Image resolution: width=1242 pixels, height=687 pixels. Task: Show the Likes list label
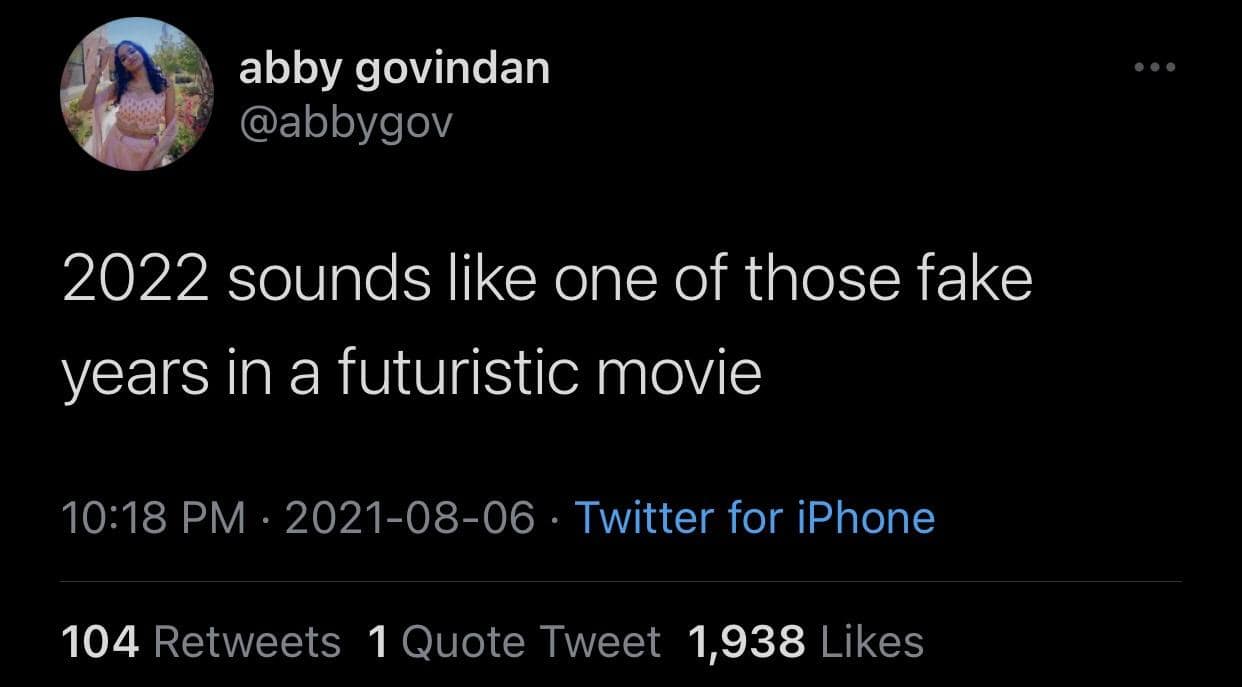coord(871,641)
